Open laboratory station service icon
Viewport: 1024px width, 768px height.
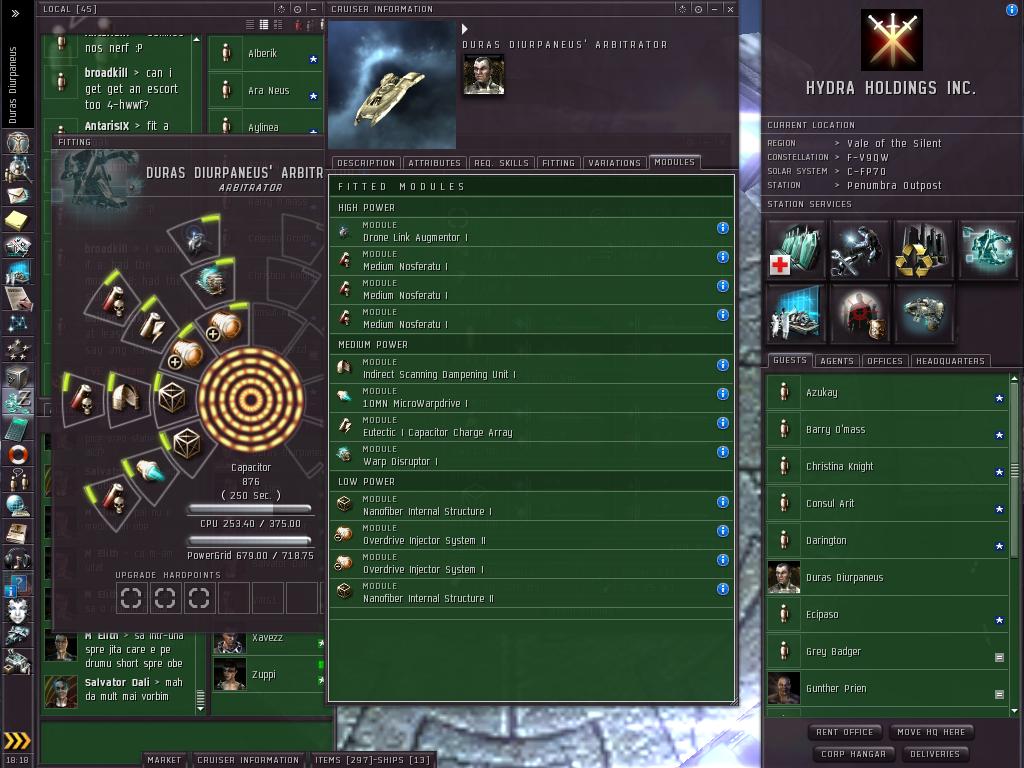pos(795,313)
